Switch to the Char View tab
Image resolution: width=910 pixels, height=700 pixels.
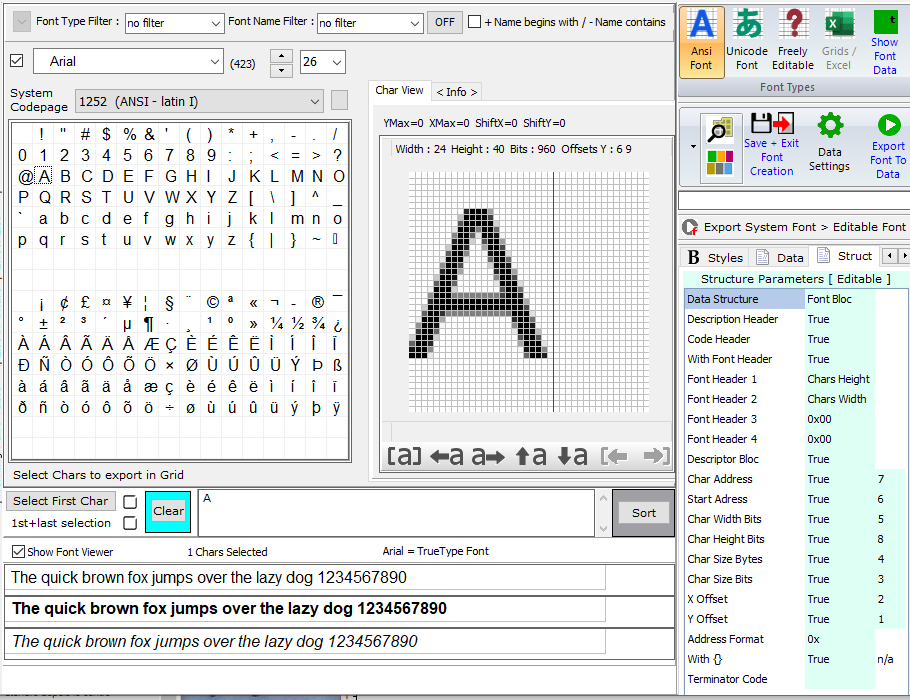tap(399, 91)
